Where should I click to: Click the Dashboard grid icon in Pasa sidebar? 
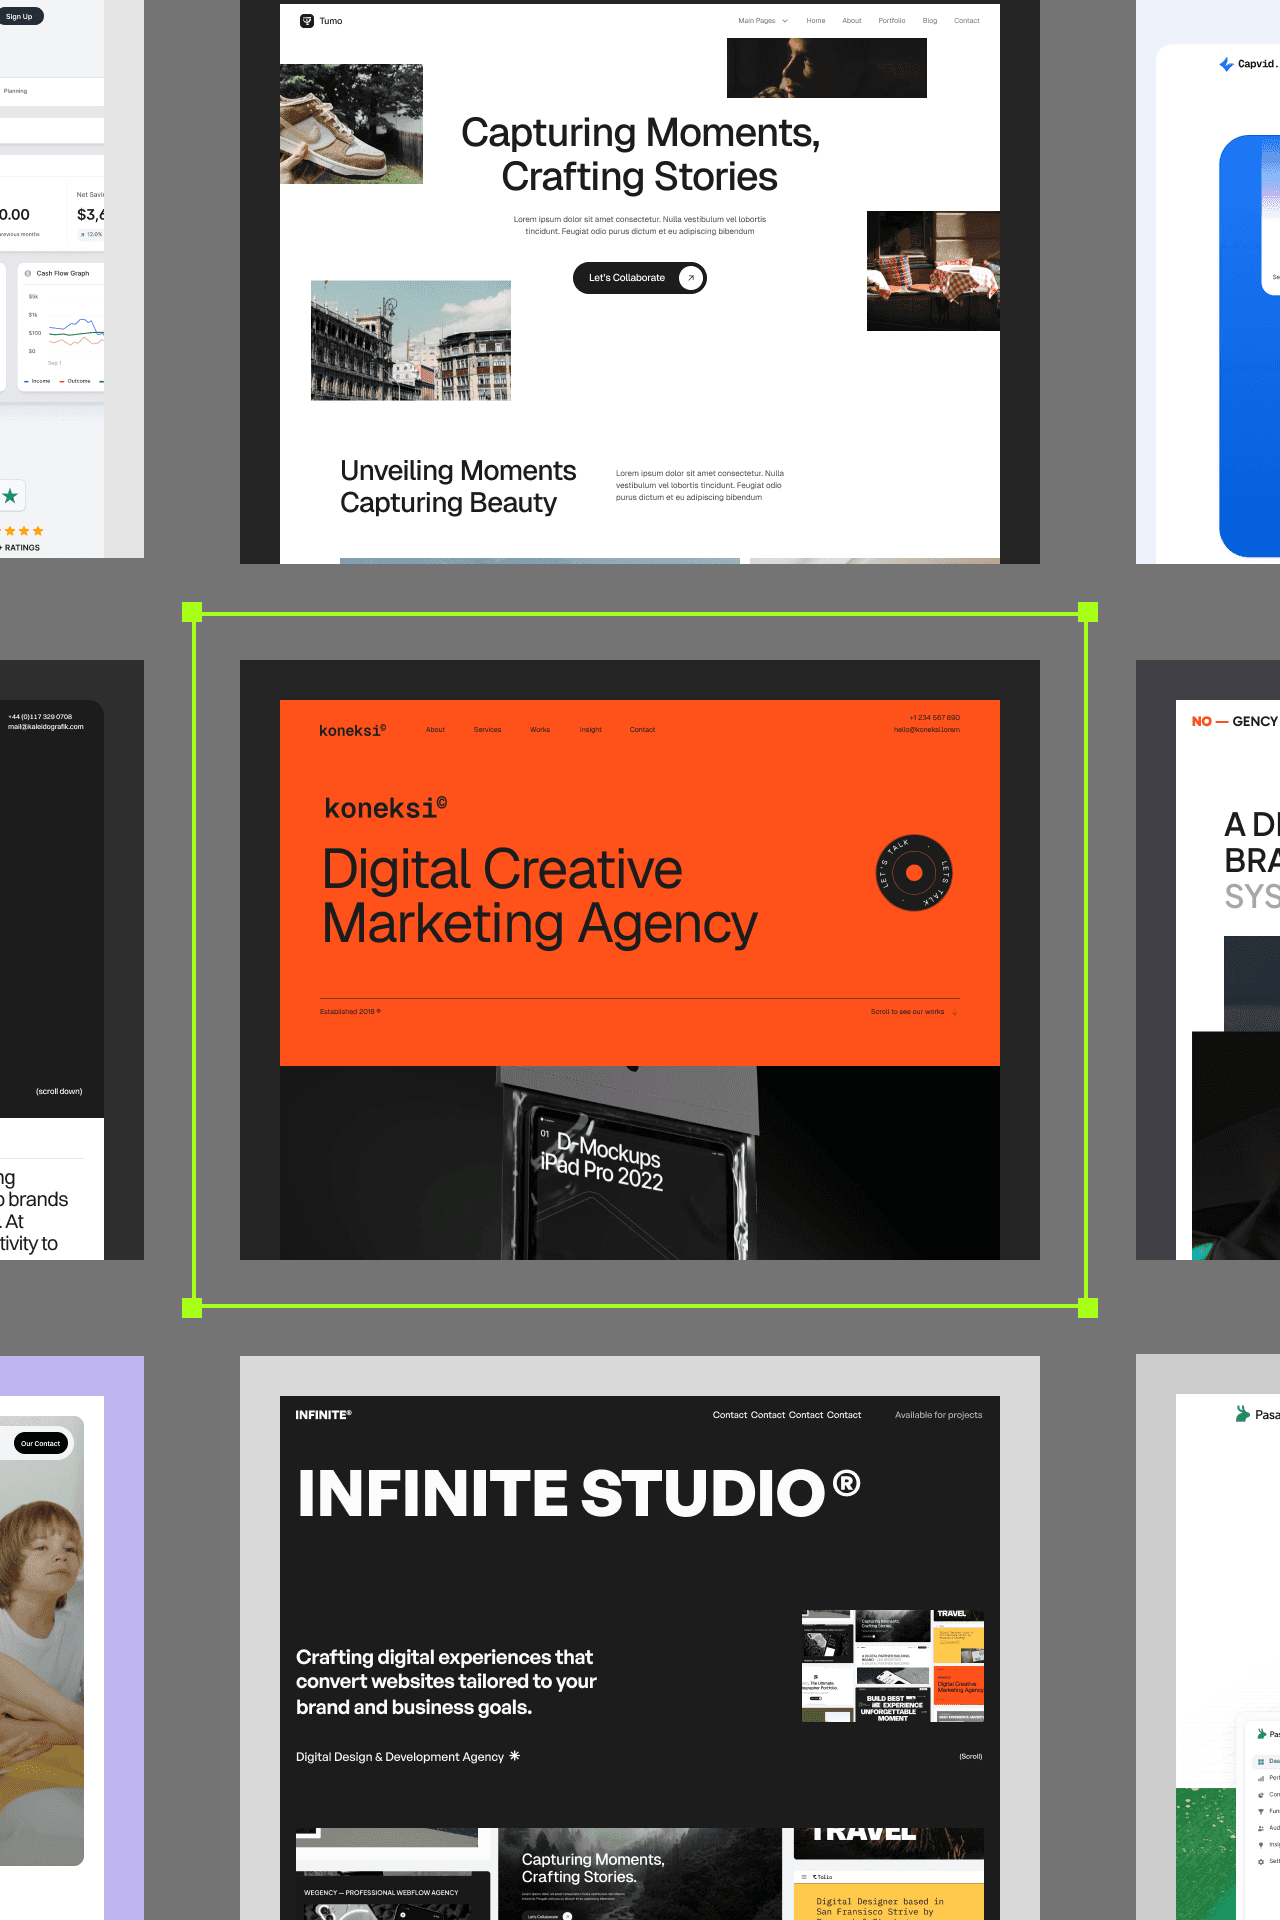pos(1261,1761)
